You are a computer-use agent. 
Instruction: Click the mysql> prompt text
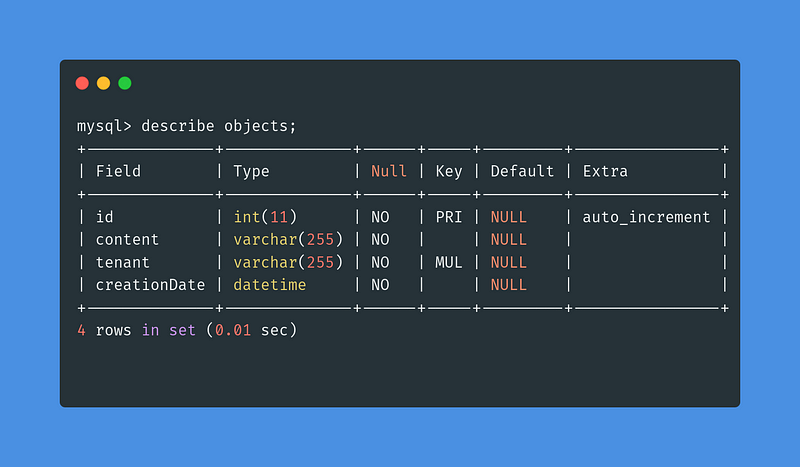pyautogui.click(x=104, y=126)
